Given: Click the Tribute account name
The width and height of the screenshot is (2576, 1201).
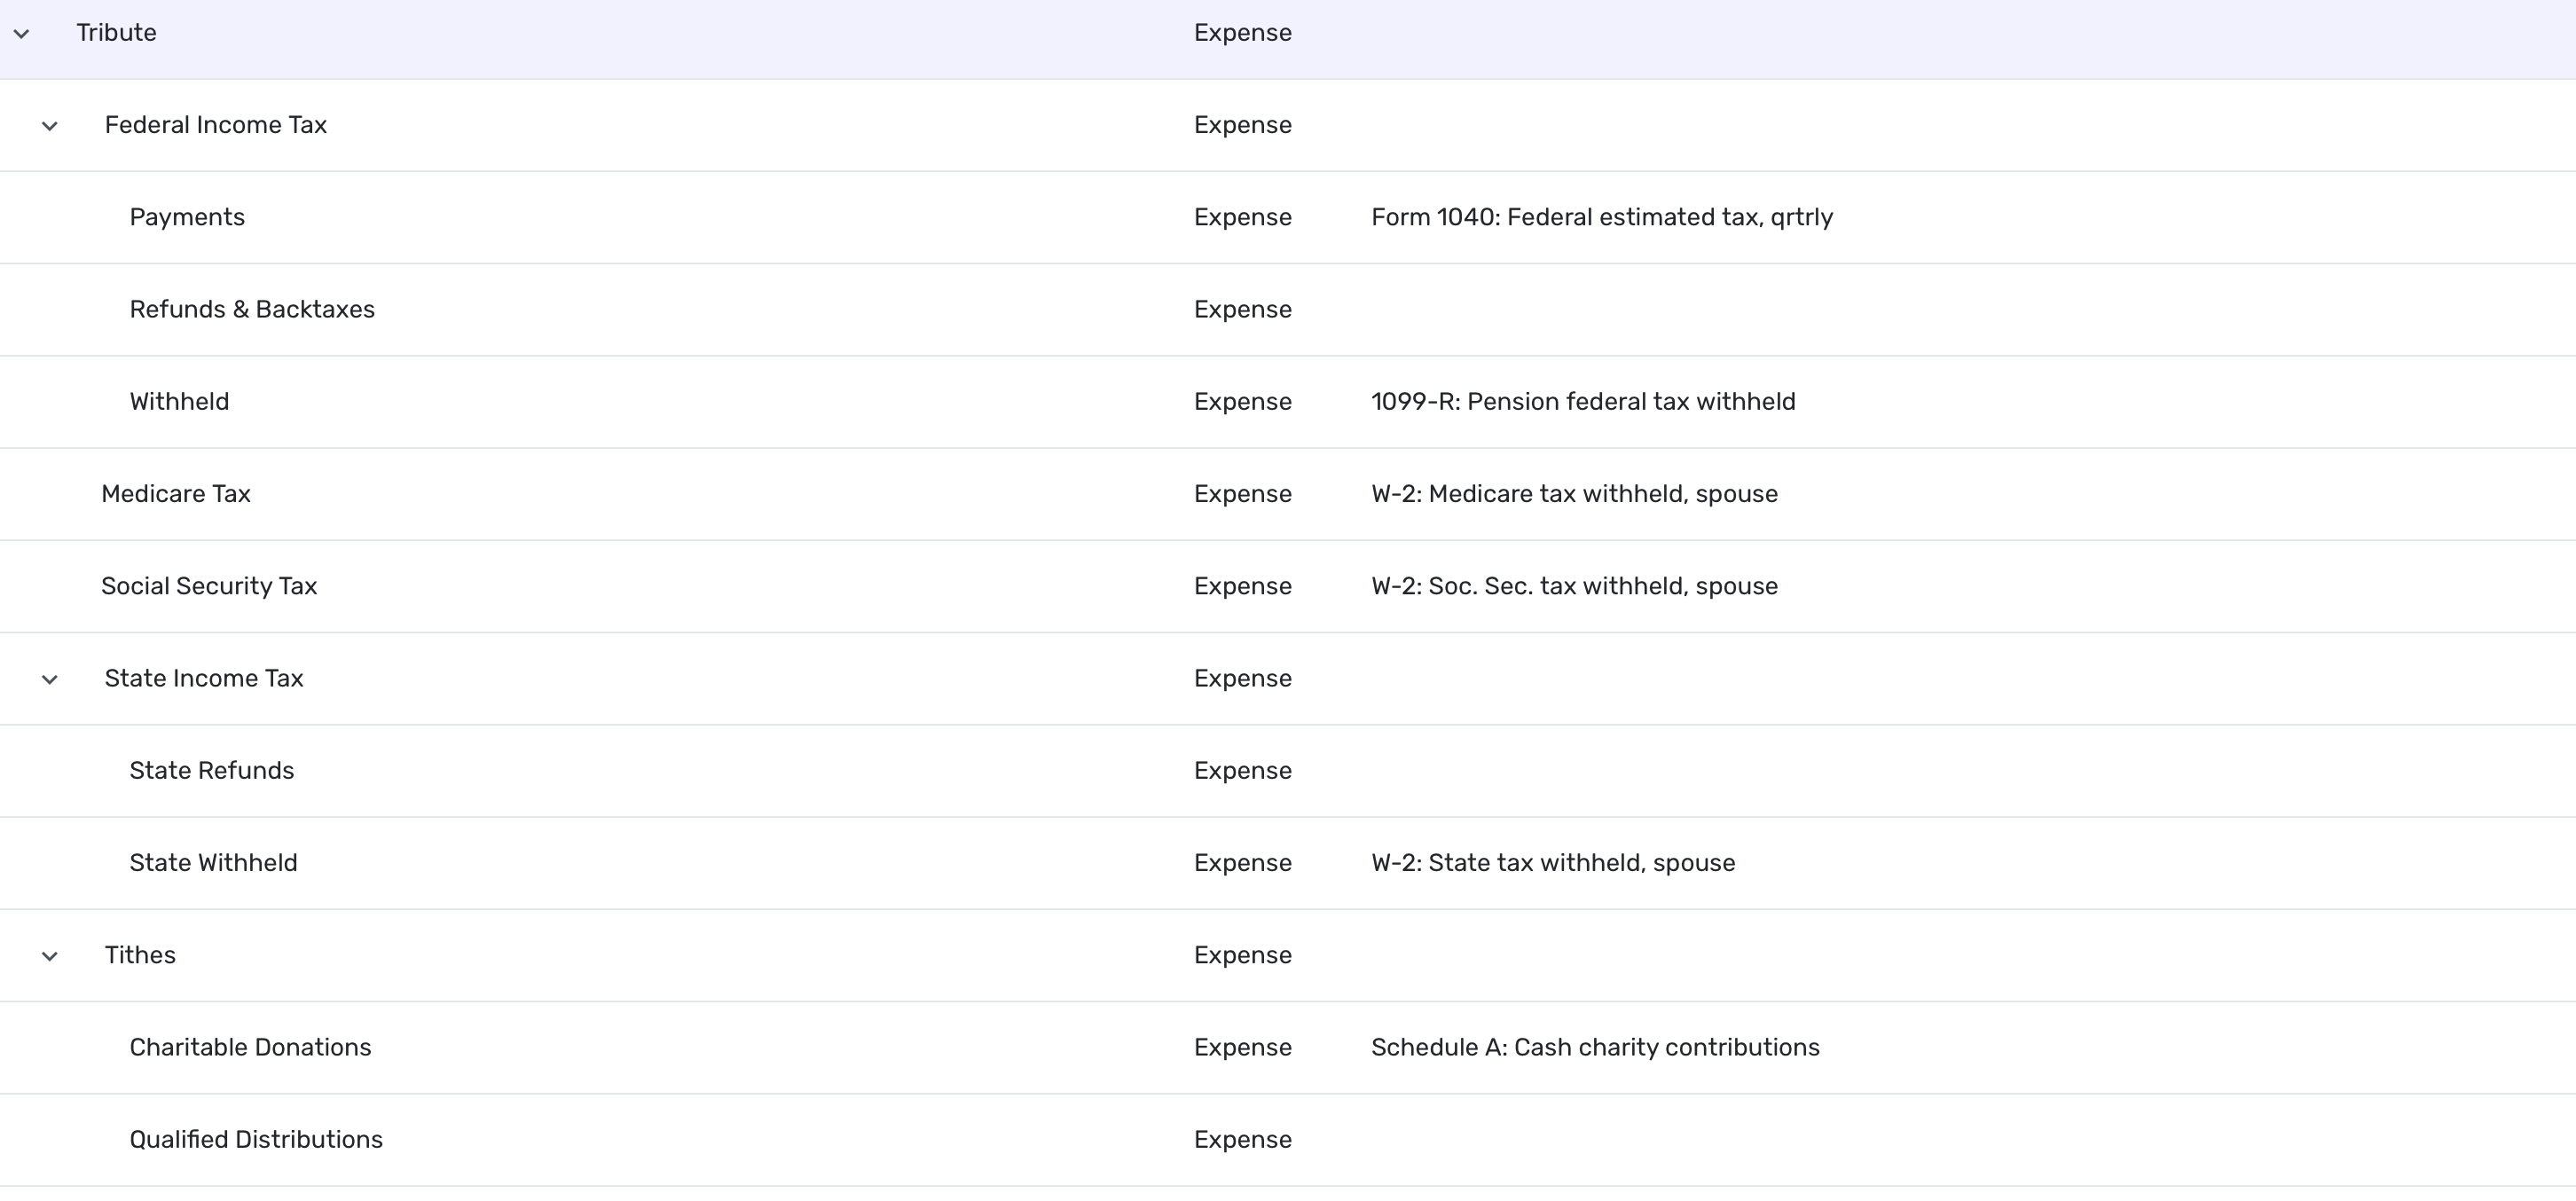Looking at the screenshot, I should pyautogui.click(x=116, y=33).
